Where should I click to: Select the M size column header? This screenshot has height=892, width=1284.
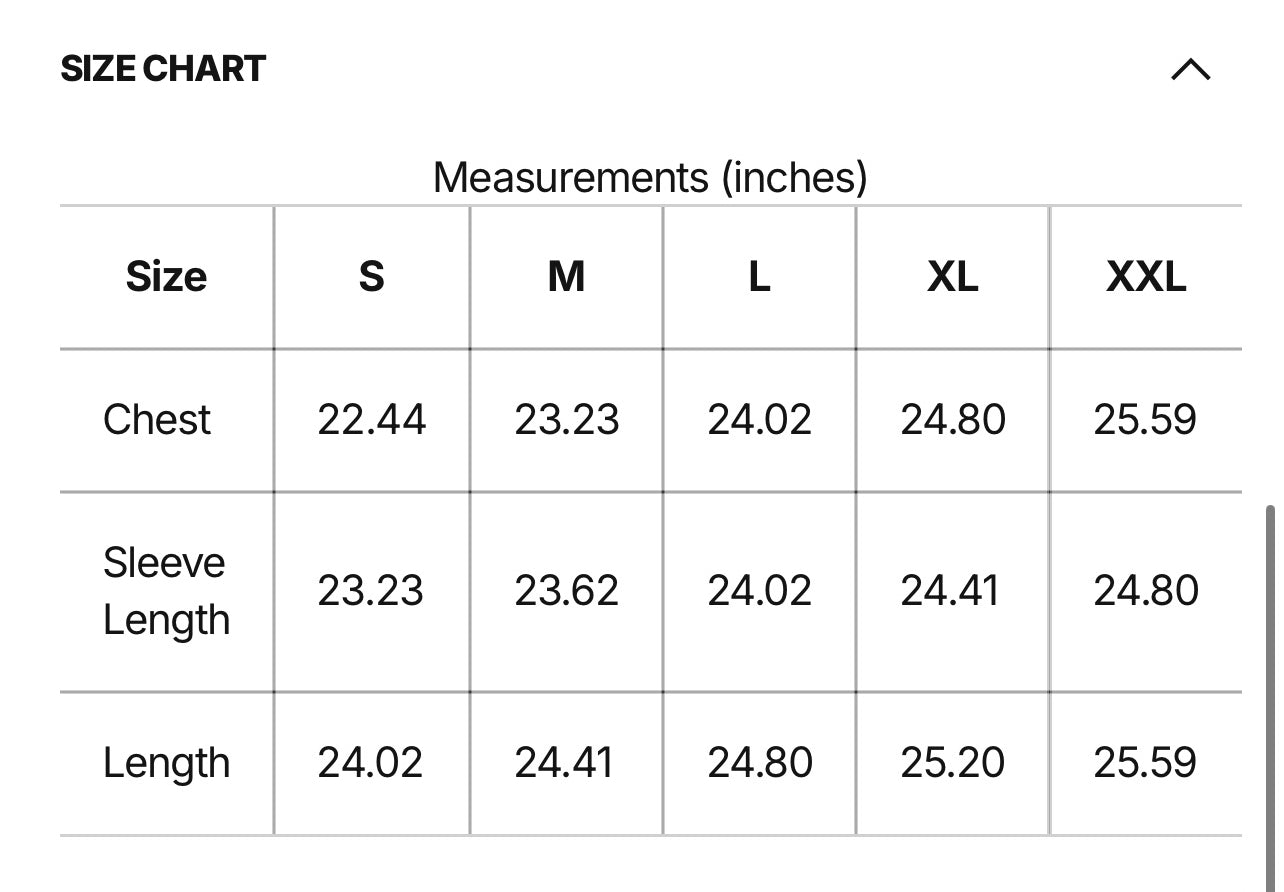point(566,276)
